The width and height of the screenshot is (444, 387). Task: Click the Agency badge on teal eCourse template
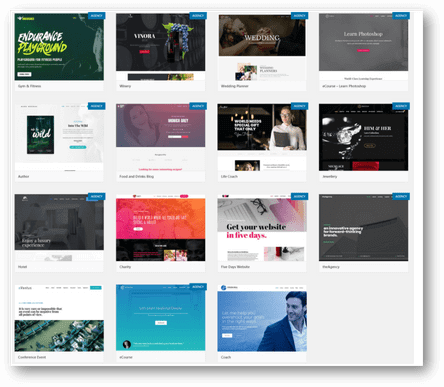coord(198,287)
